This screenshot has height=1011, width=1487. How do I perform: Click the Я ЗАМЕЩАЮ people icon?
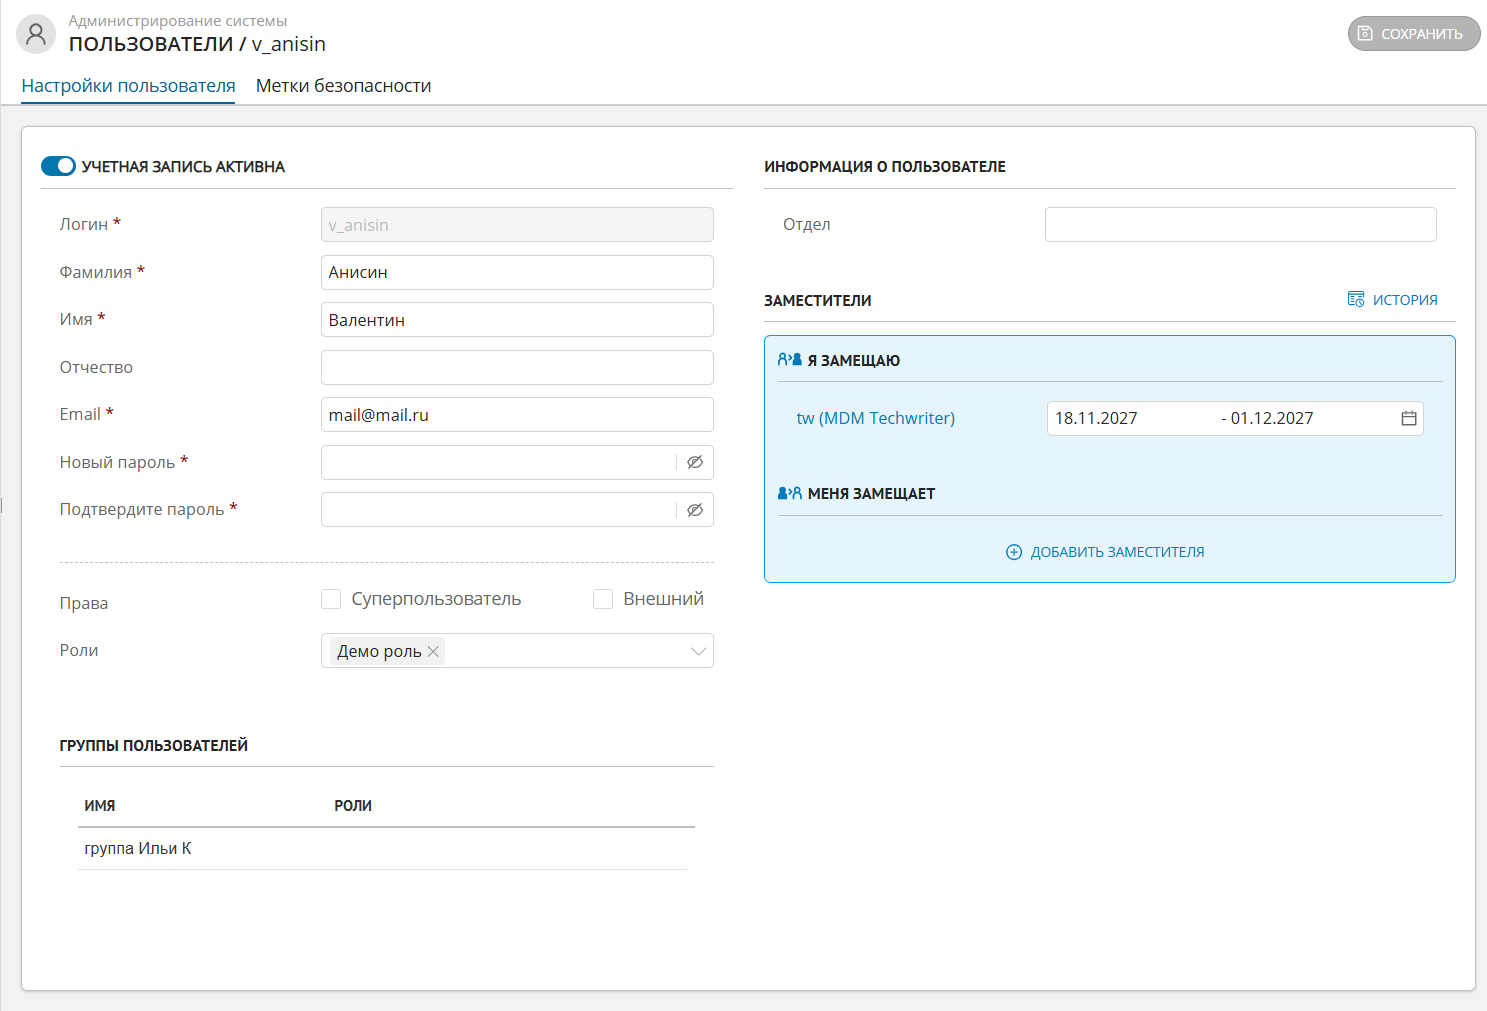coord(789,360)
